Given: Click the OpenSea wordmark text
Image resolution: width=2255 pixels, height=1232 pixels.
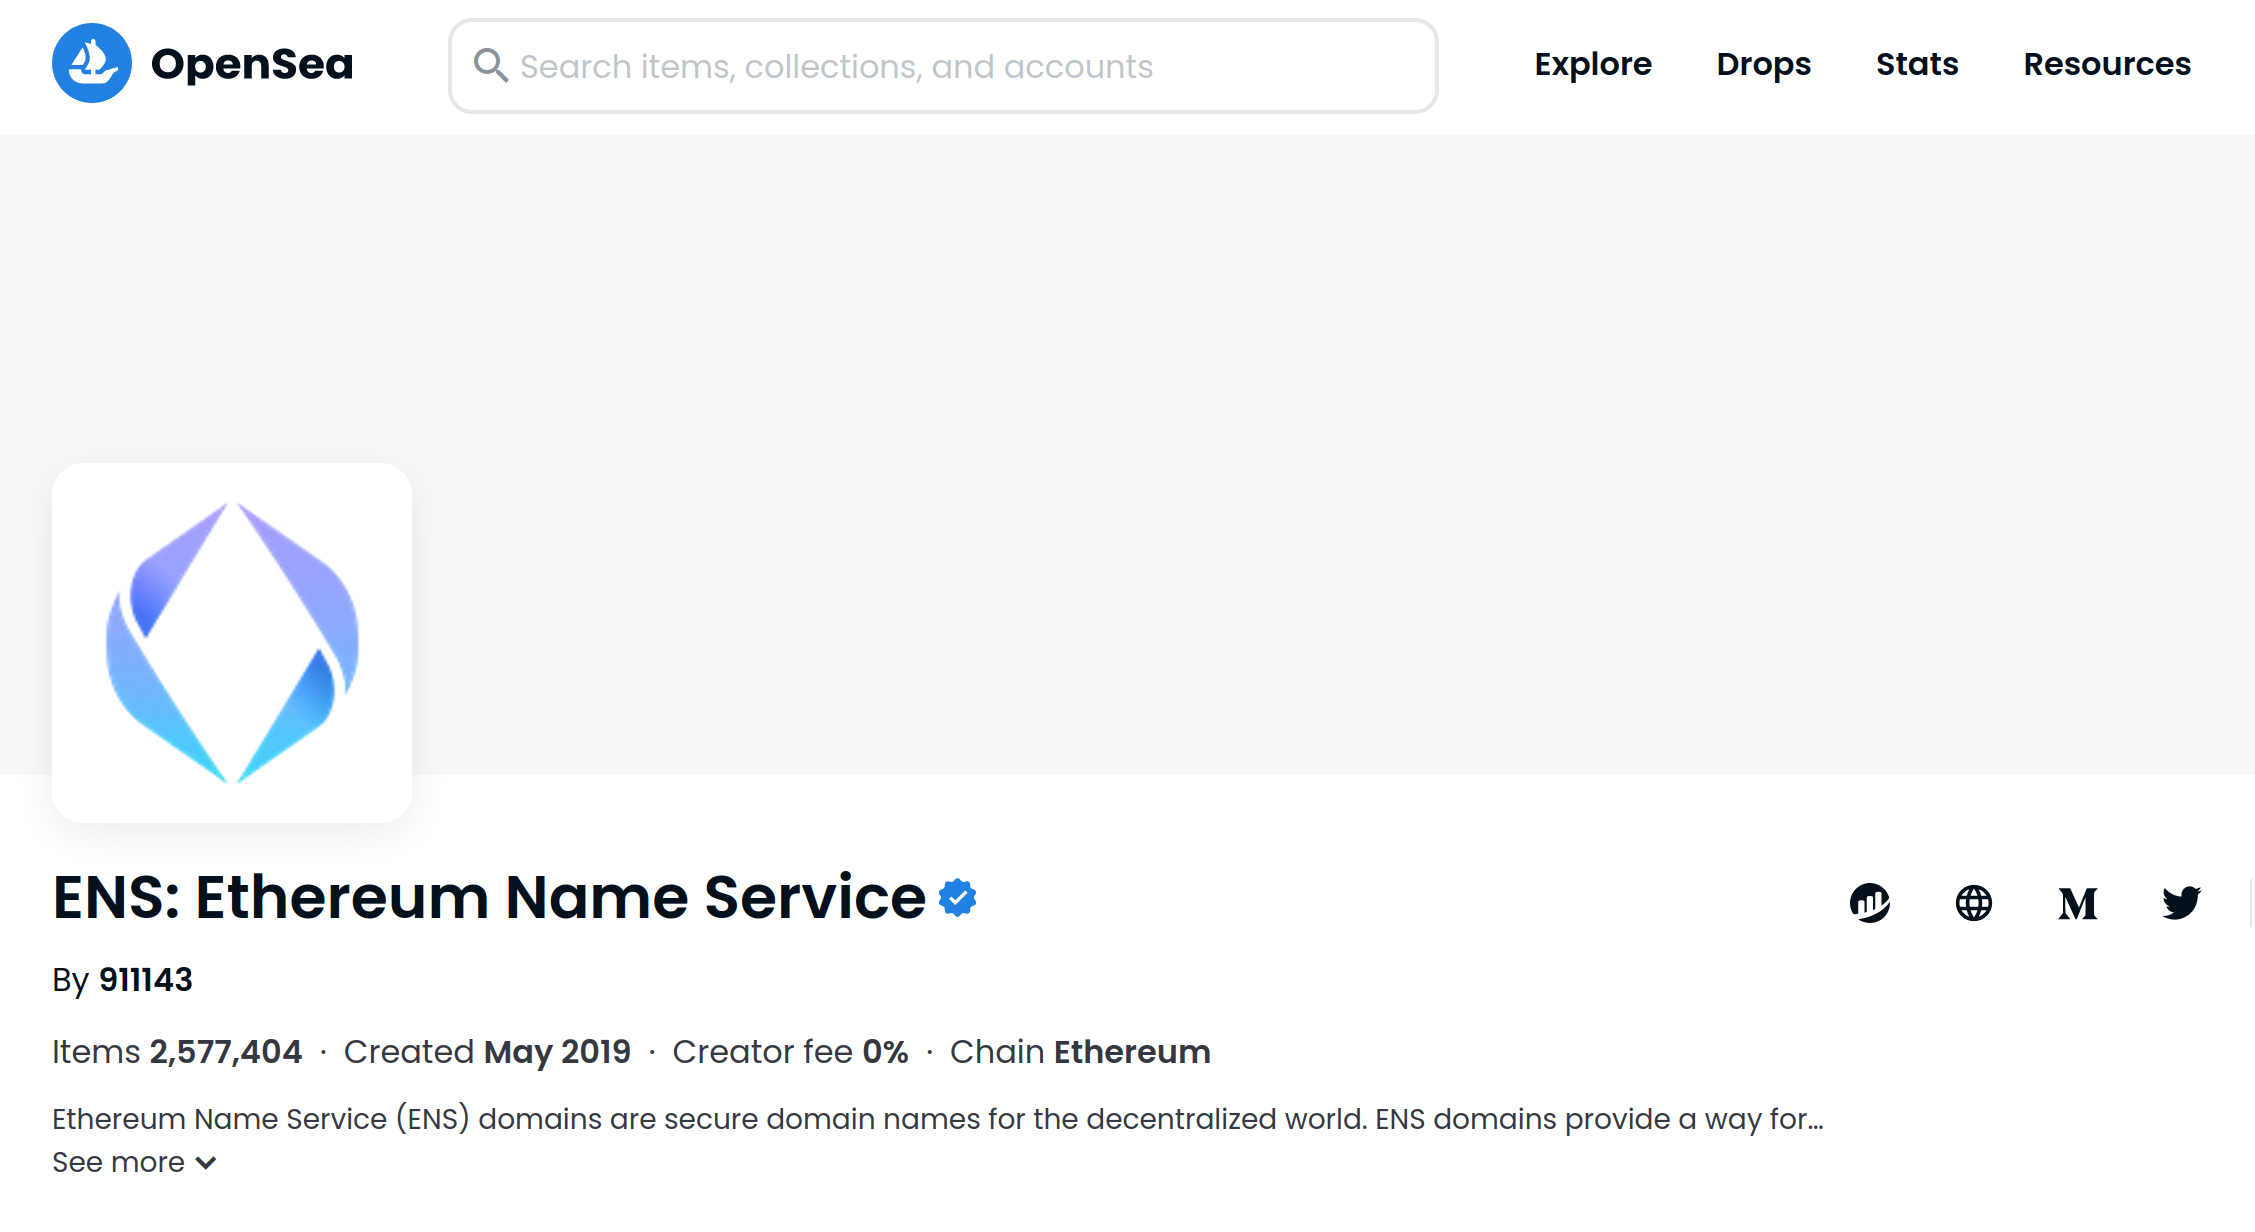Looking at the screenshot, I should click(x=252, y=64).
